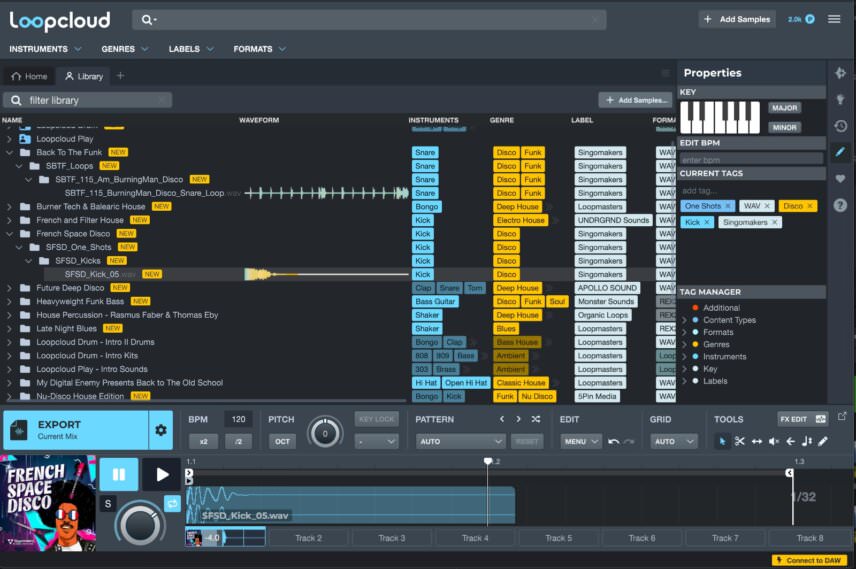This screenshot has height=569, width=856.
Task: Go to previous pattern arrow
Action: (x=502, y=419)
